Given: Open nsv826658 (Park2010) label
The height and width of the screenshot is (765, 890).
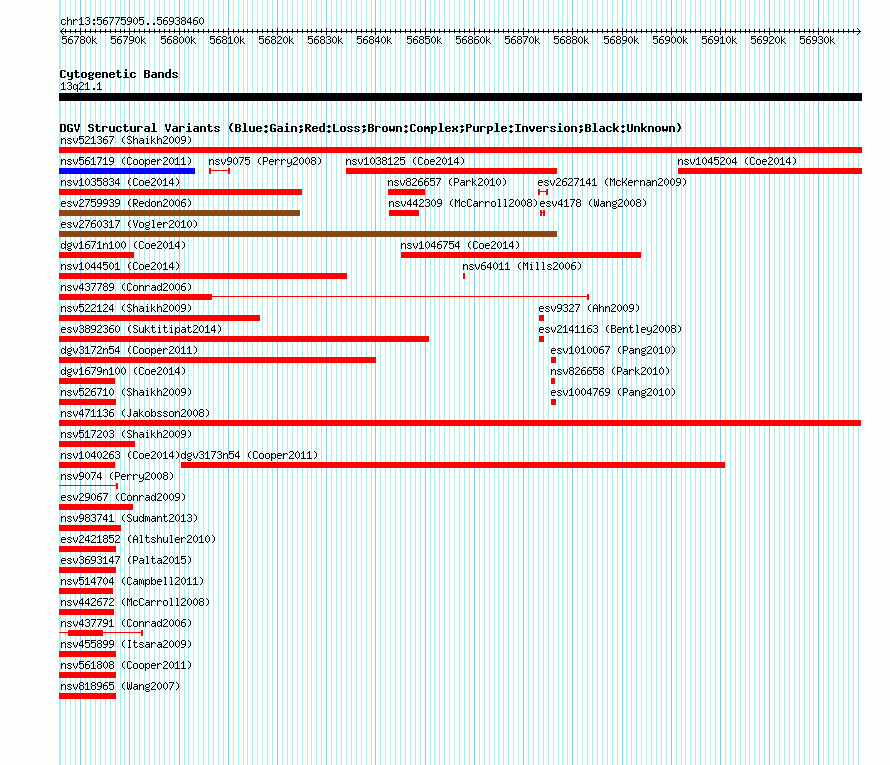Looking at the screenshot, I should [610, 371].
